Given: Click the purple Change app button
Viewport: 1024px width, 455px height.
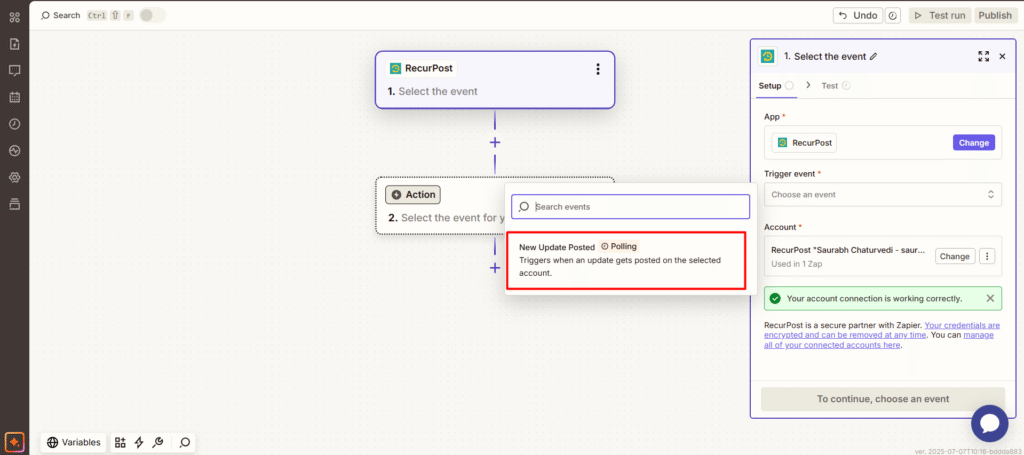Looking at the screenshot, I should coord(973,142).
